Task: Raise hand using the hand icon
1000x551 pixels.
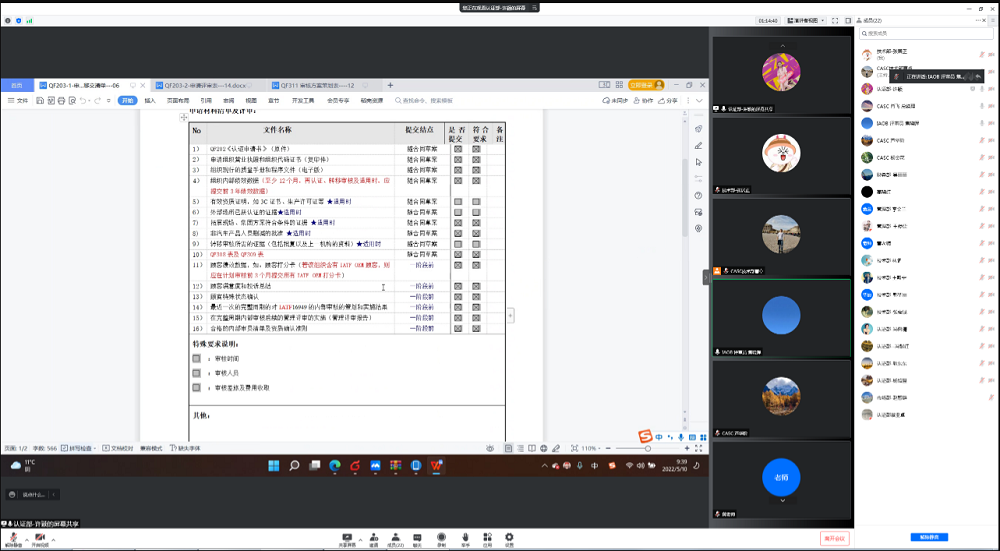Action: tap(465, 540)
